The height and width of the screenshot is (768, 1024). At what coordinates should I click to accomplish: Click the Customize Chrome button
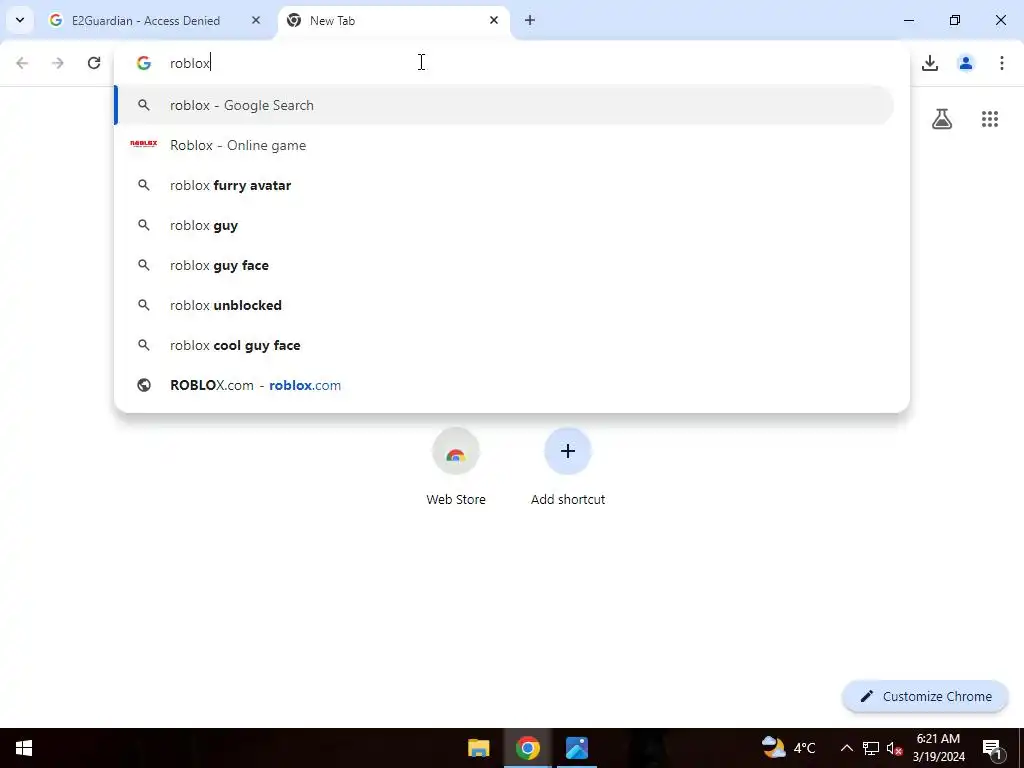tap(925, 696)
